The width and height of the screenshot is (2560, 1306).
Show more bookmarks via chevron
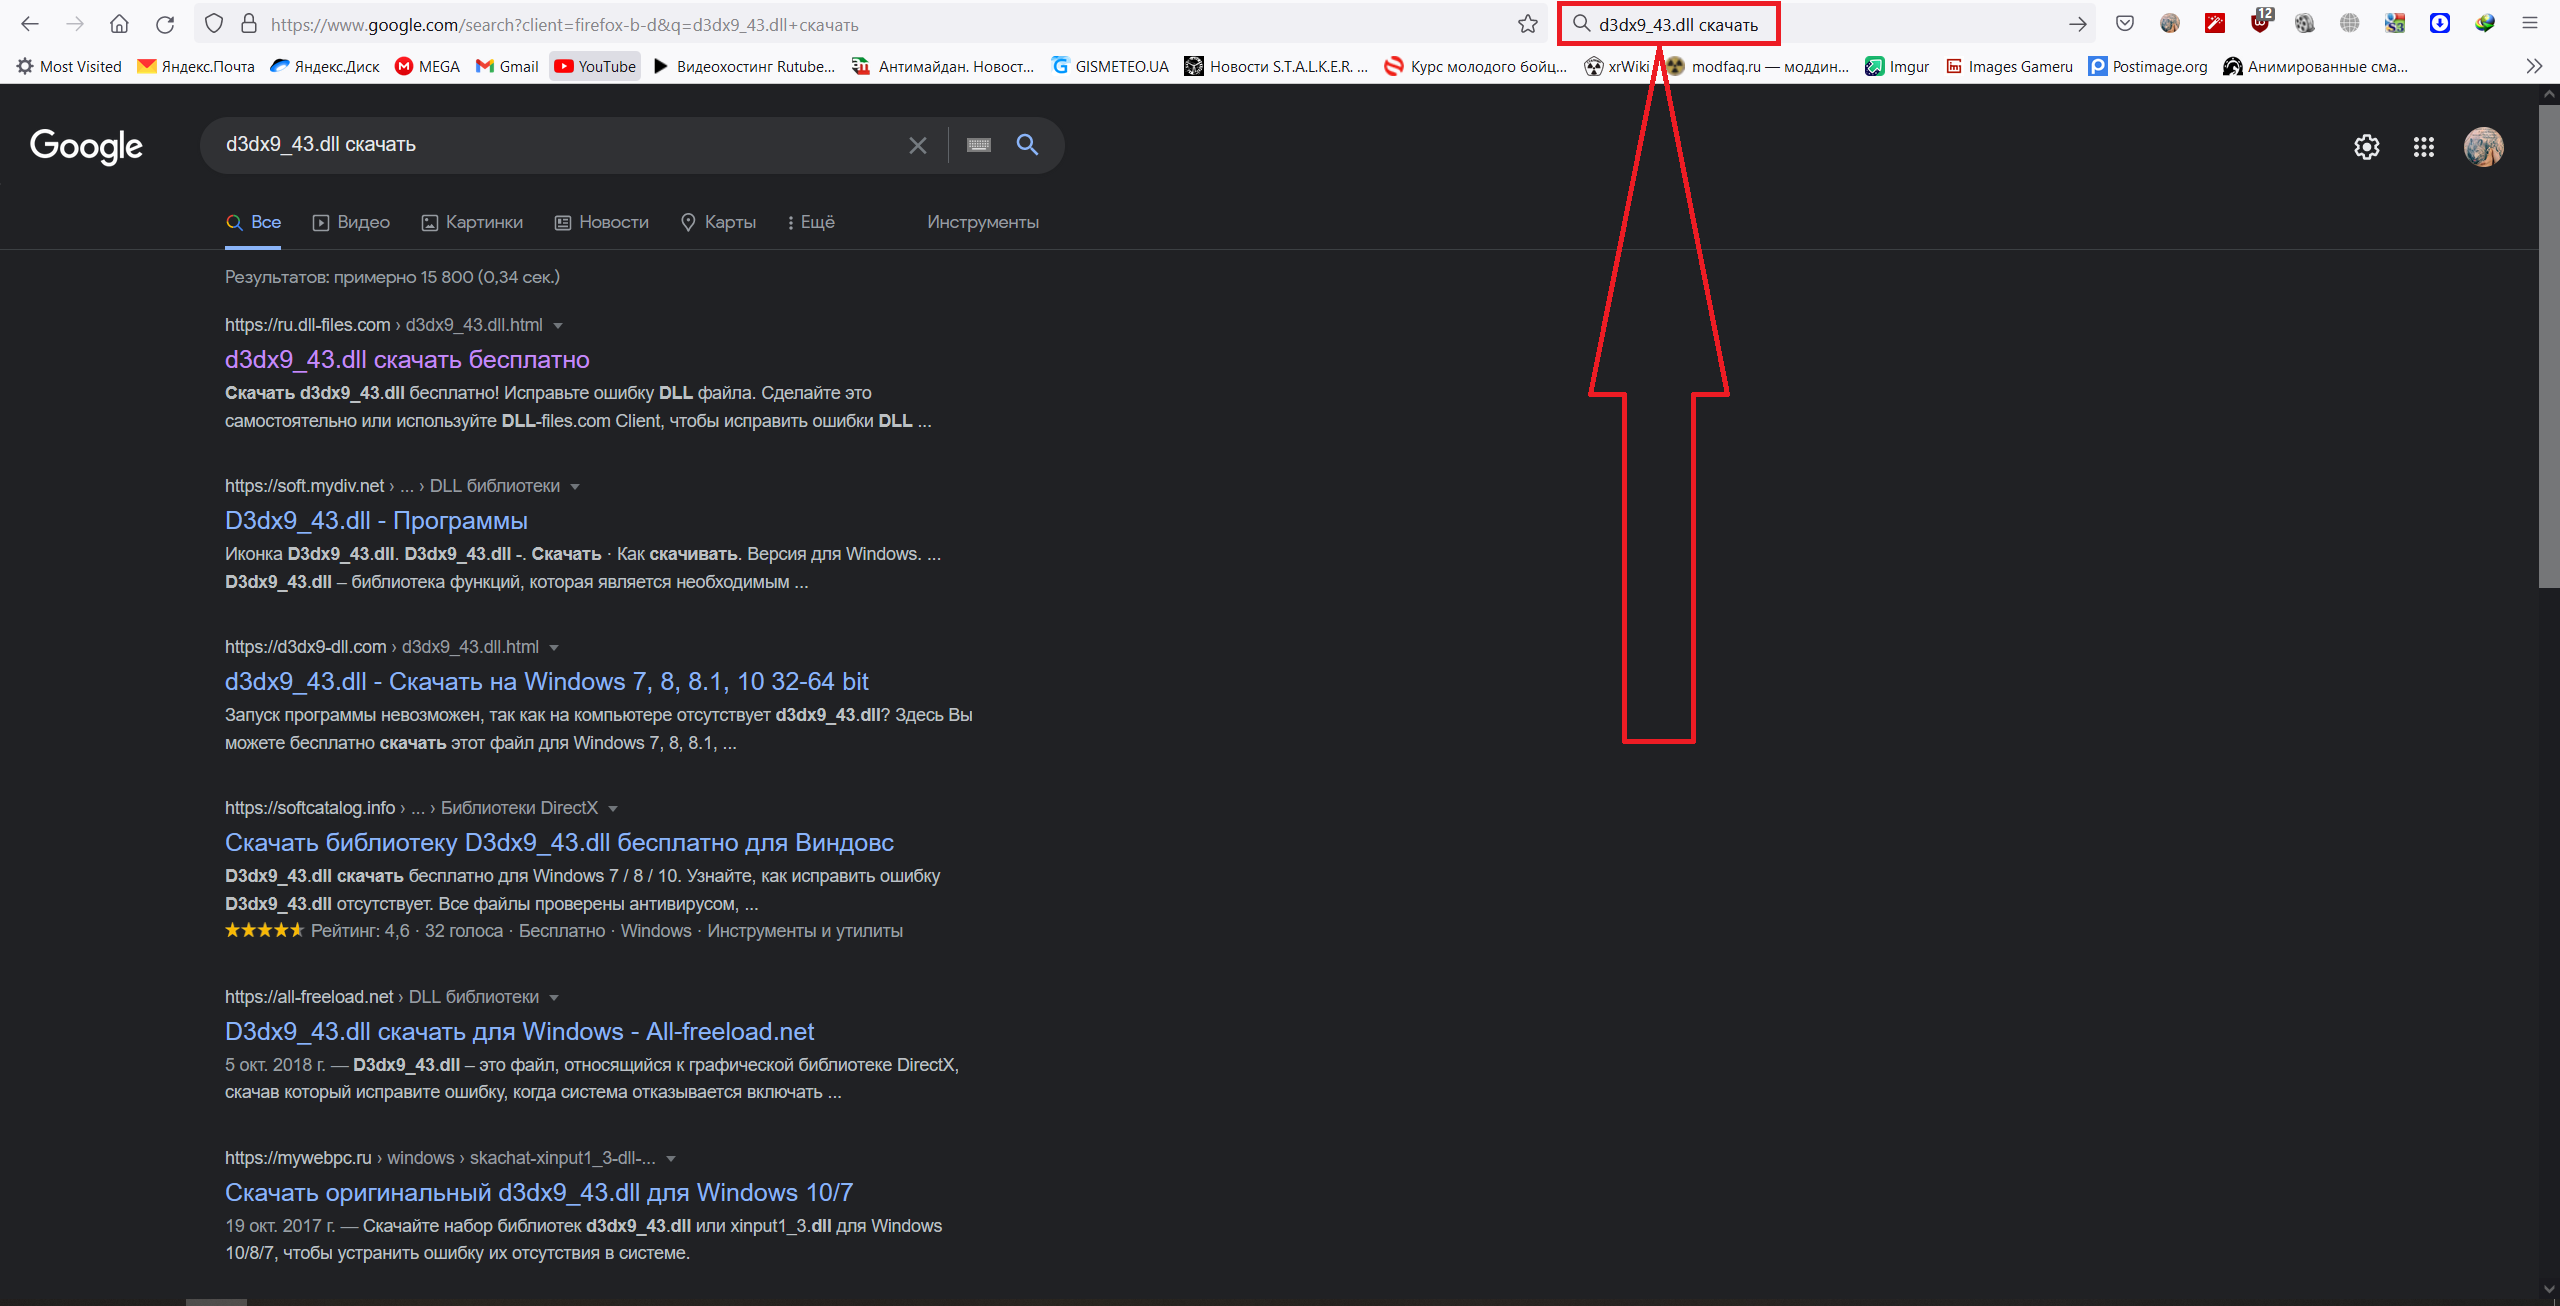2534,66
